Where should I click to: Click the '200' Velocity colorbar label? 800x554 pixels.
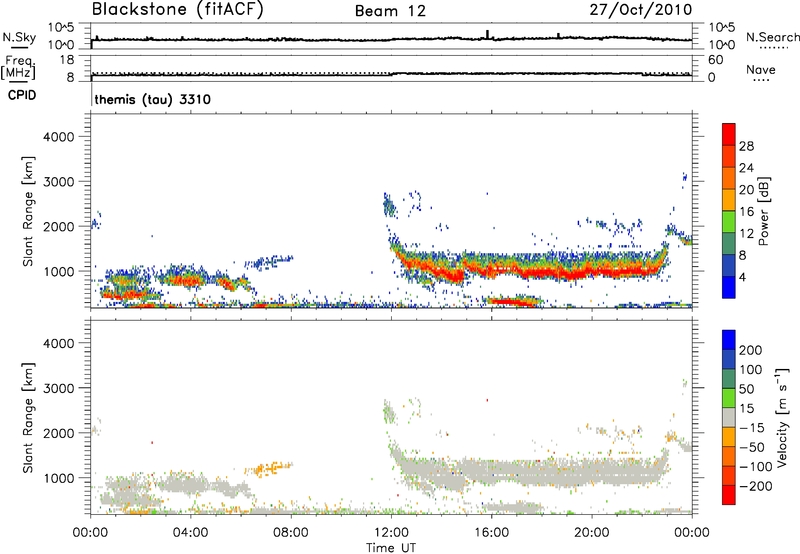pos(751,350)
